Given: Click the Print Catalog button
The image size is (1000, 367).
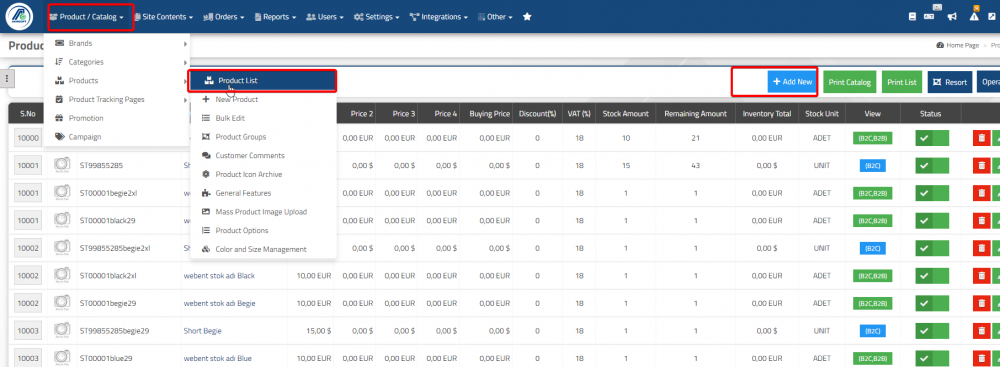Looking at the screenshot, I should point(849,82).
